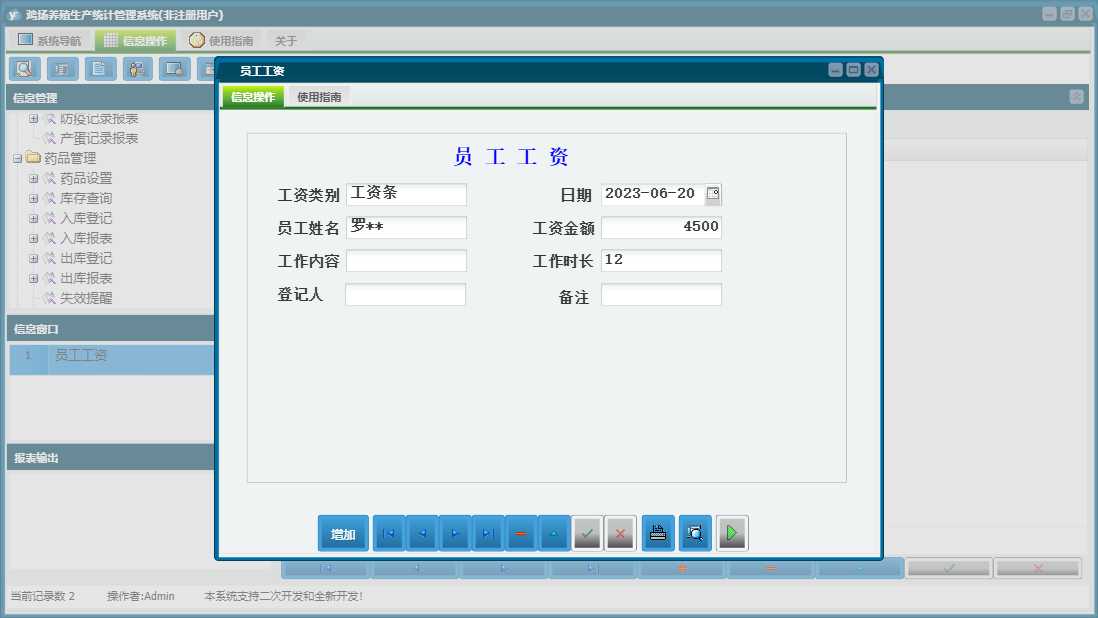Open the 系统导航 main tab

[x=50, y=41]
